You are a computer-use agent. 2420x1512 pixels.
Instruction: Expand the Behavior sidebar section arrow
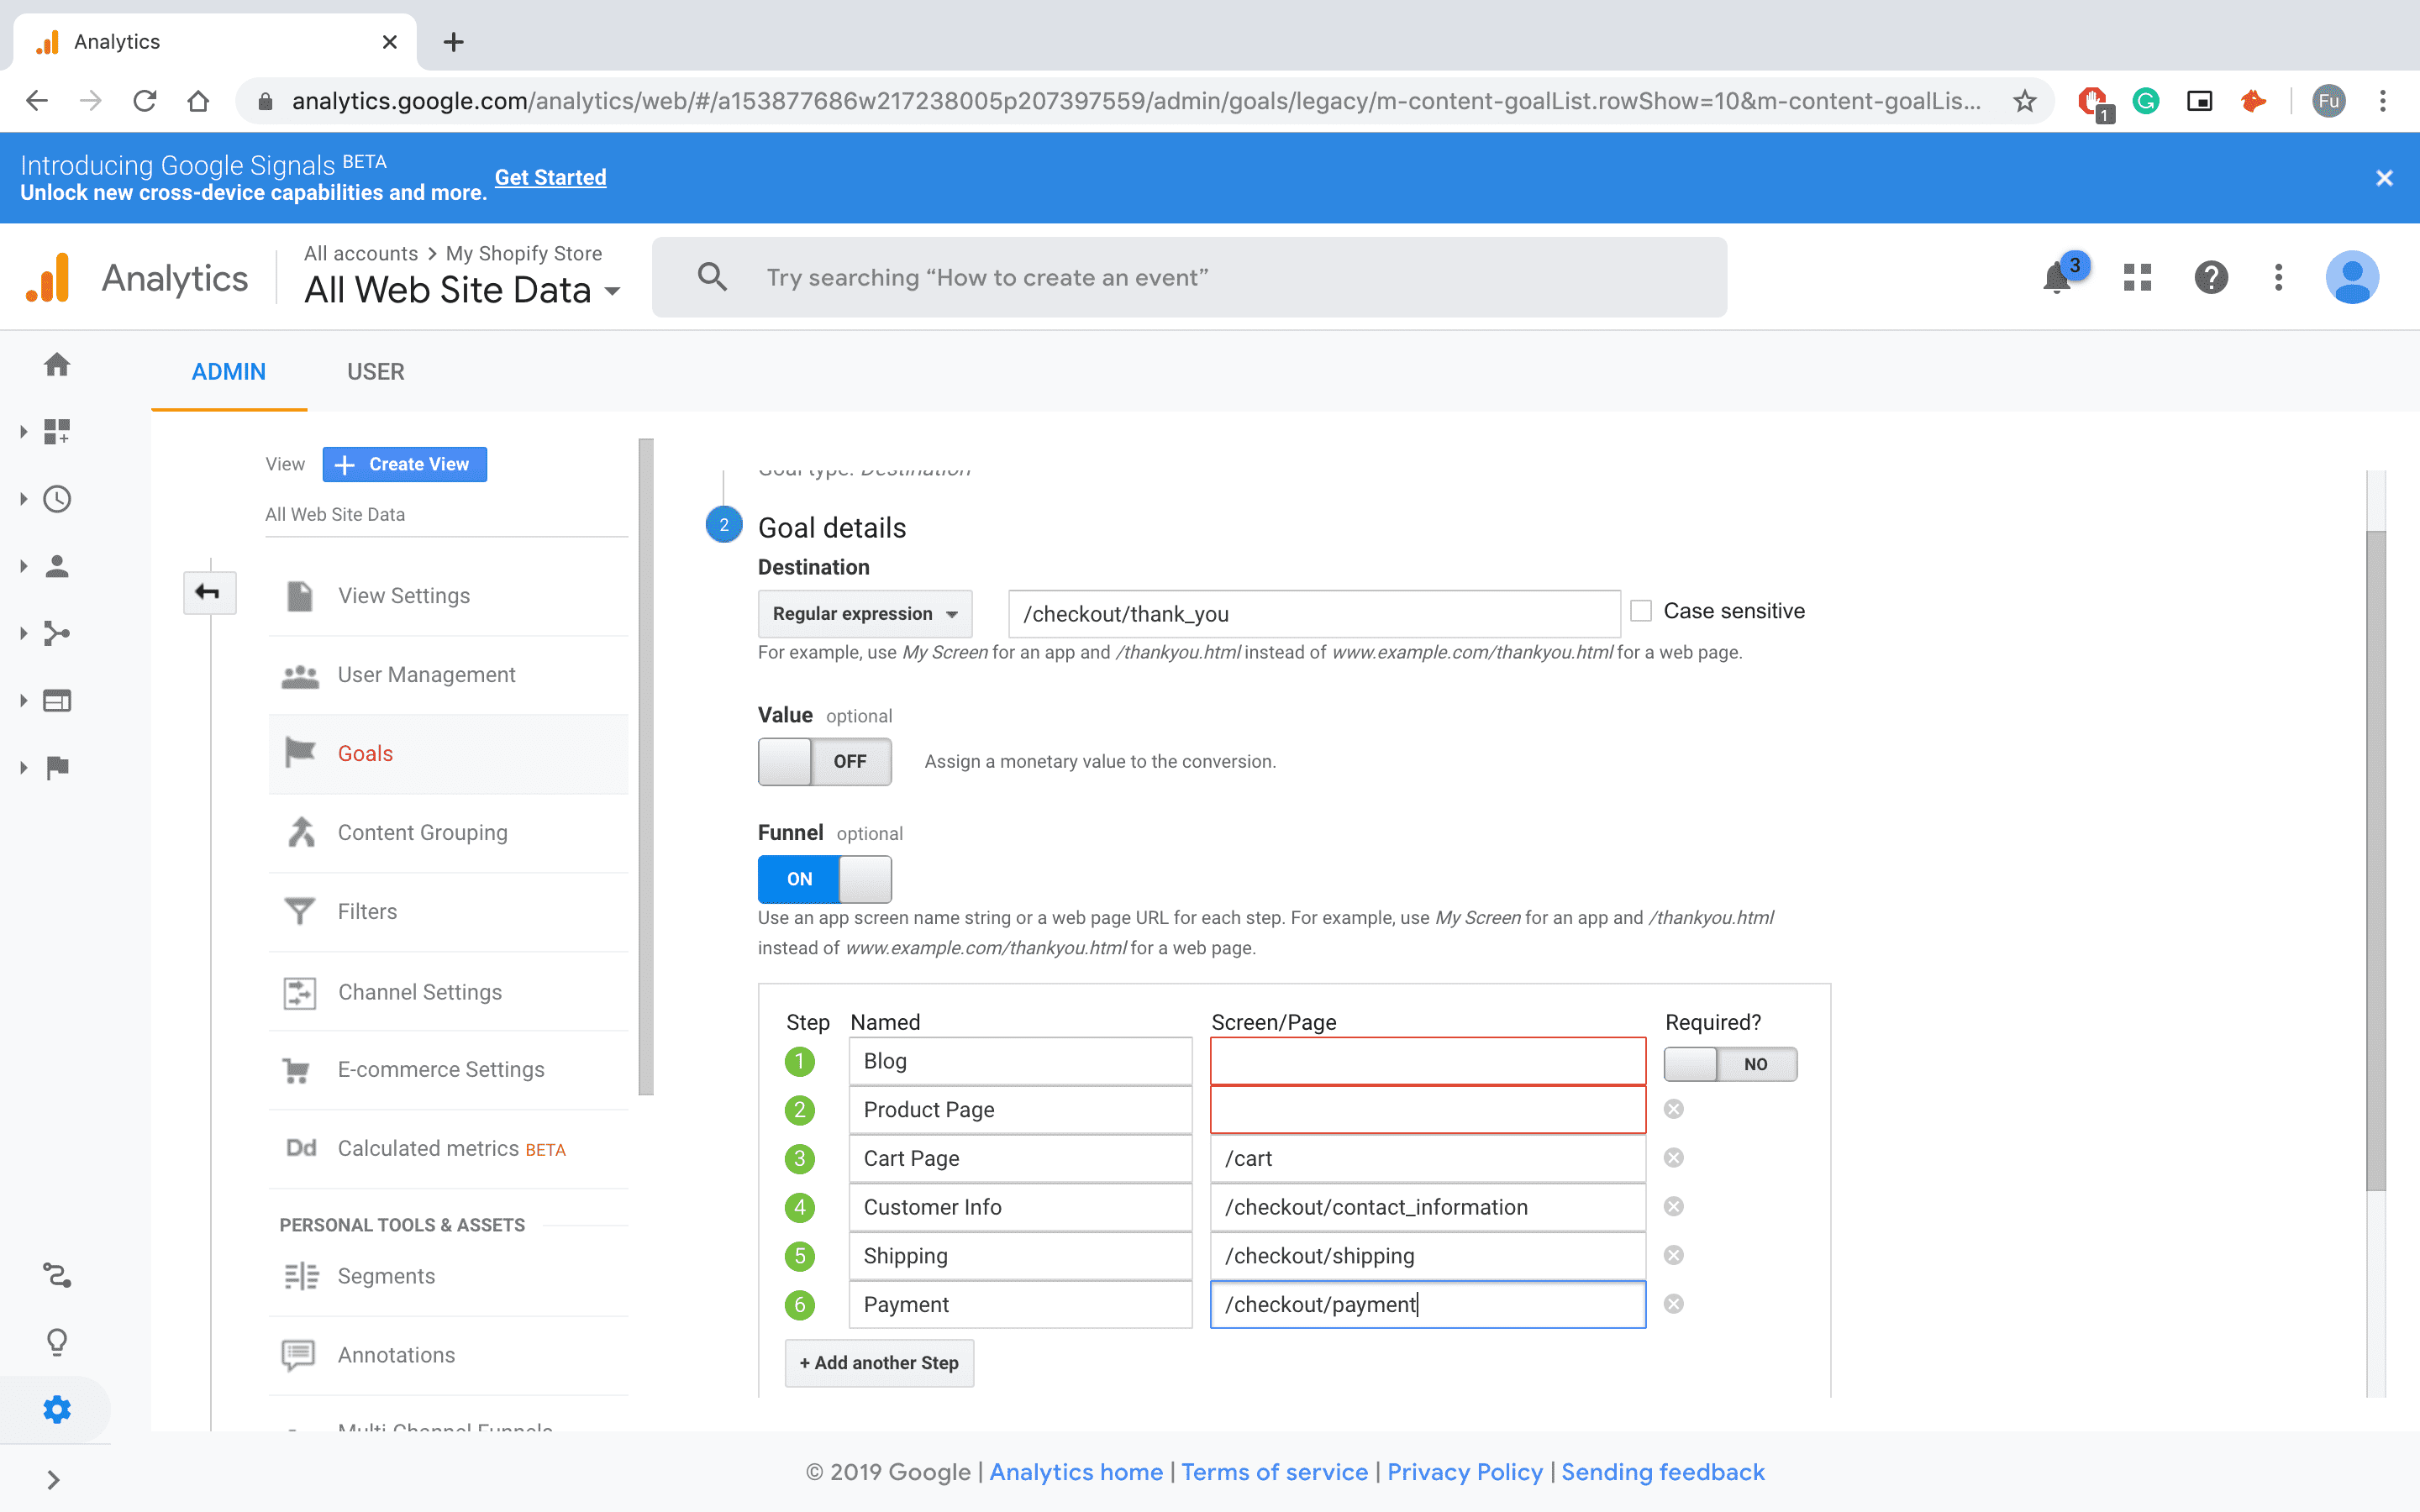pos(23,700)
